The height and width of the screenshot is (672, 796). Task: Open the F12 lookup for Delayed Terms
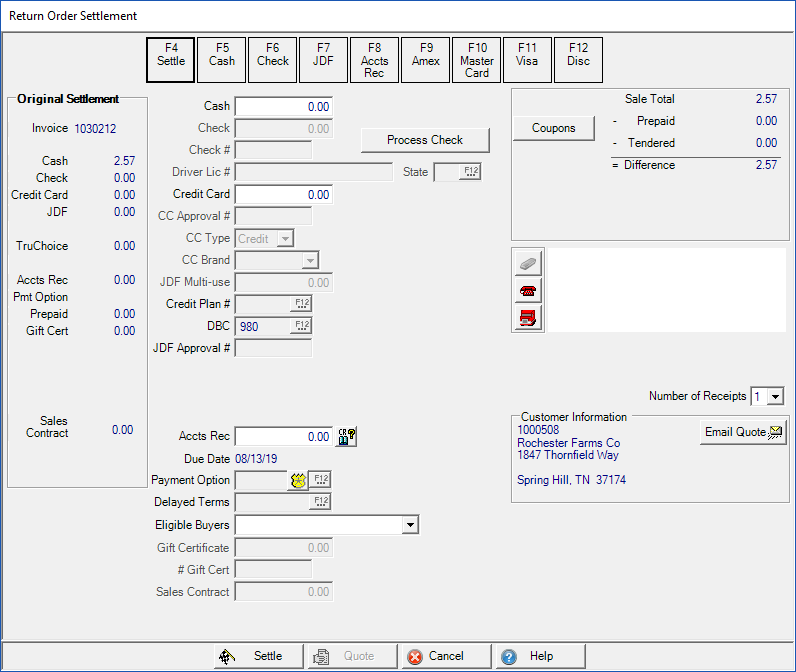coord(321,501)
